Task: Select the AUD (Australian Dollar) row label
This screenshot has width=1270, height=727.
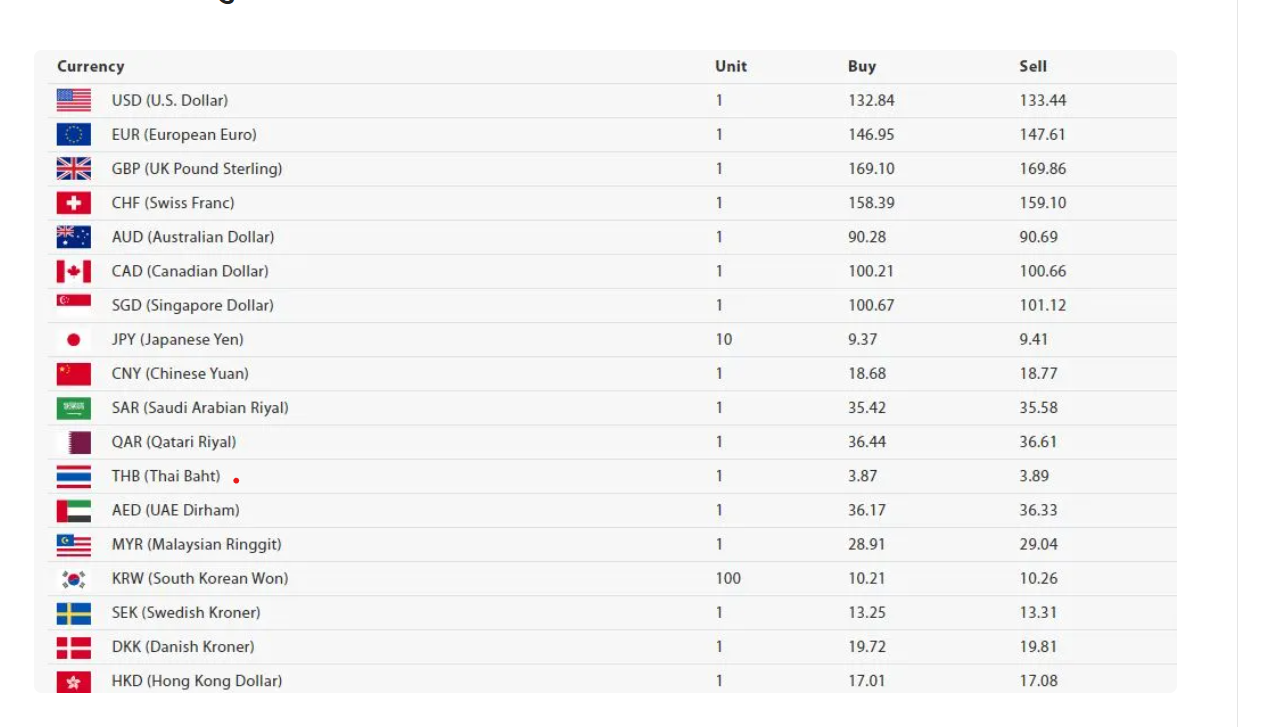Action: click(193, 237)
